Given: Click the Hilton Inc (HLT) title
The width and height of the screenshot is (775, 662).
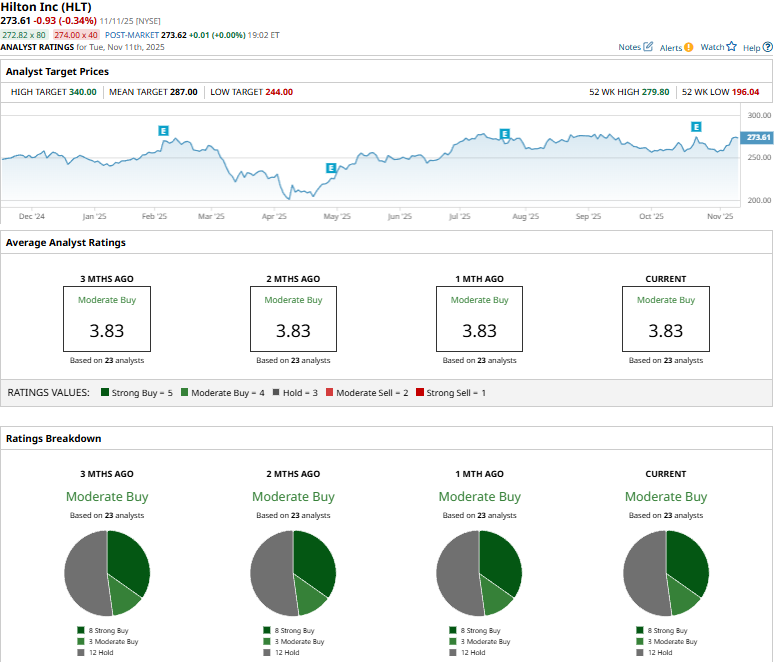Looking at the screenshot, I should (x=46, y=7).
